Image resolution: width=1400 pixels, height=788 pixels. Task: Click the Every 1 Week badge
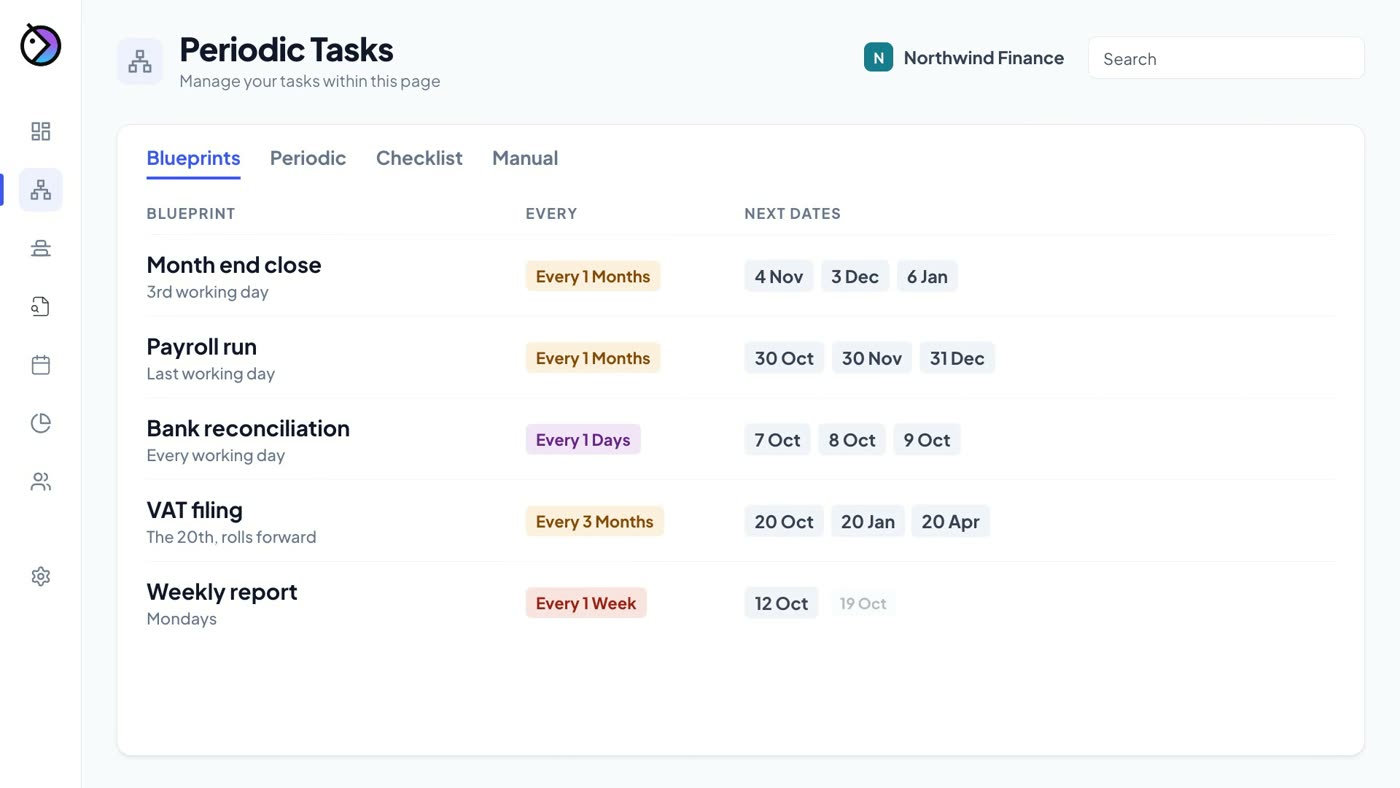(586, 603)
